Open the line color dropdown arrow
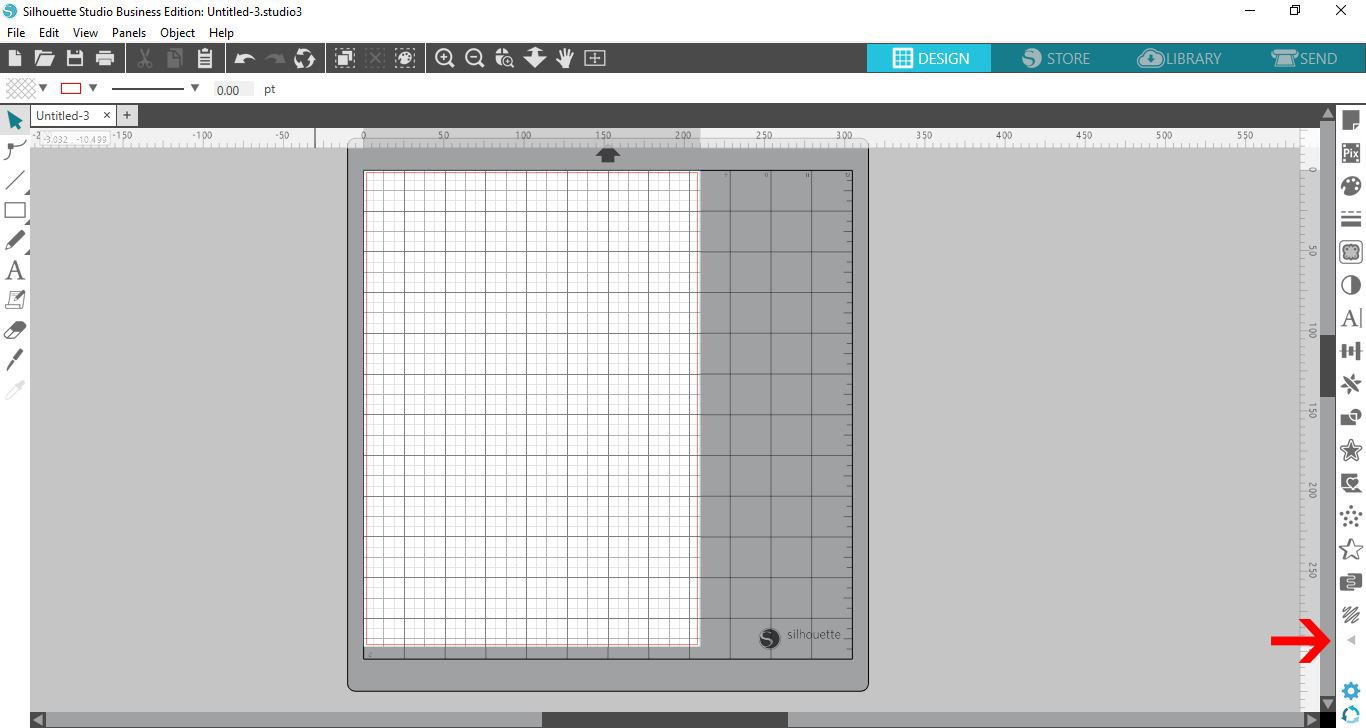The width and height of the screenshot is (1366, 728). [93, 88]
